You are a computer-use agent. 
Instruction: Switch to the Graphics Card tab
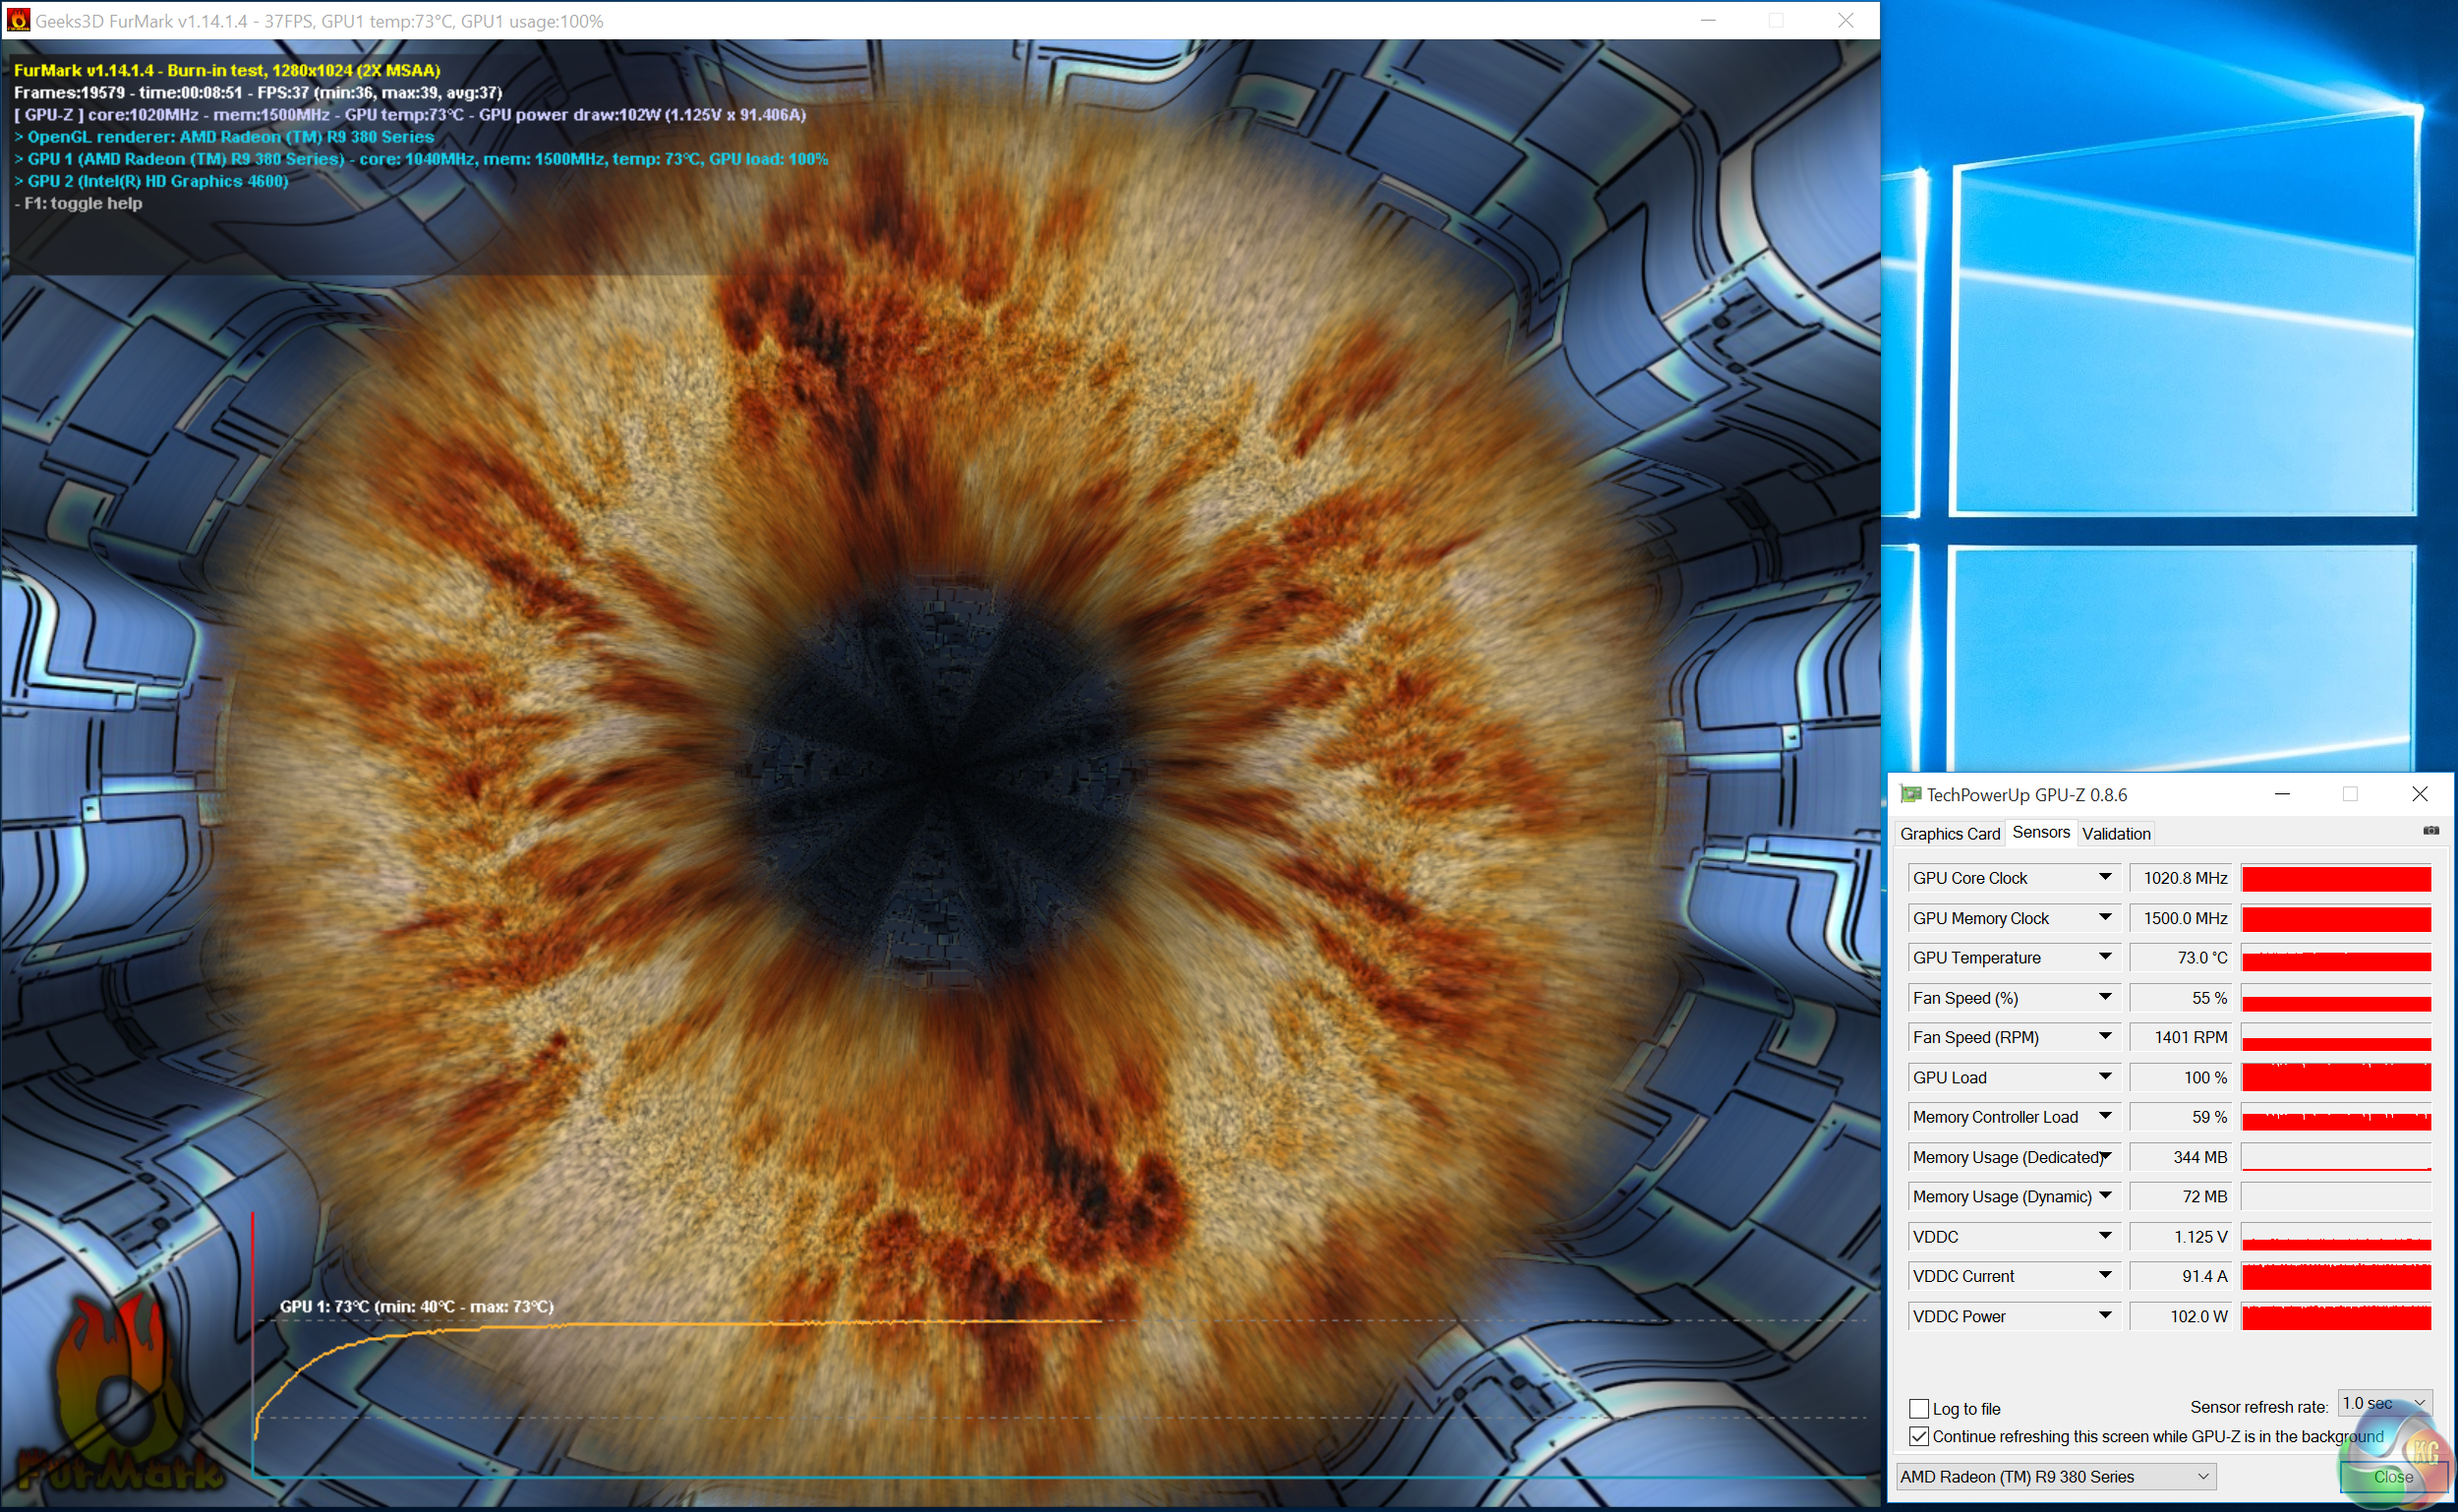(1949, 833)
